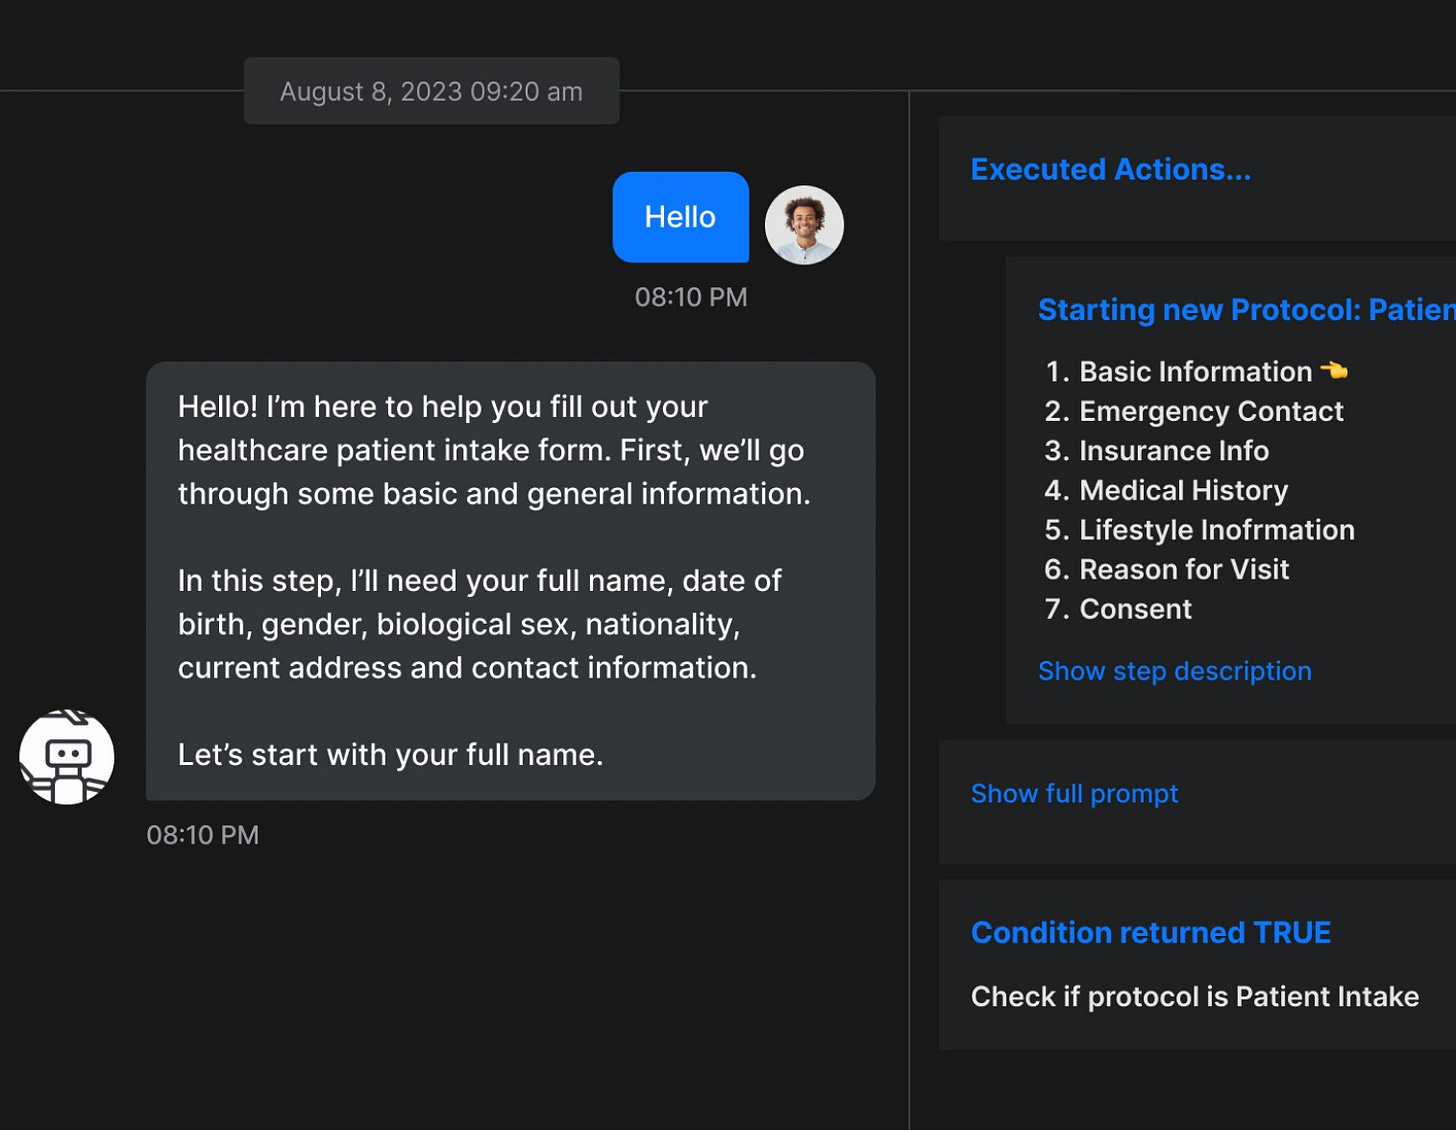Select the bot's intake form reply bubble

click(x=510, y=580)
